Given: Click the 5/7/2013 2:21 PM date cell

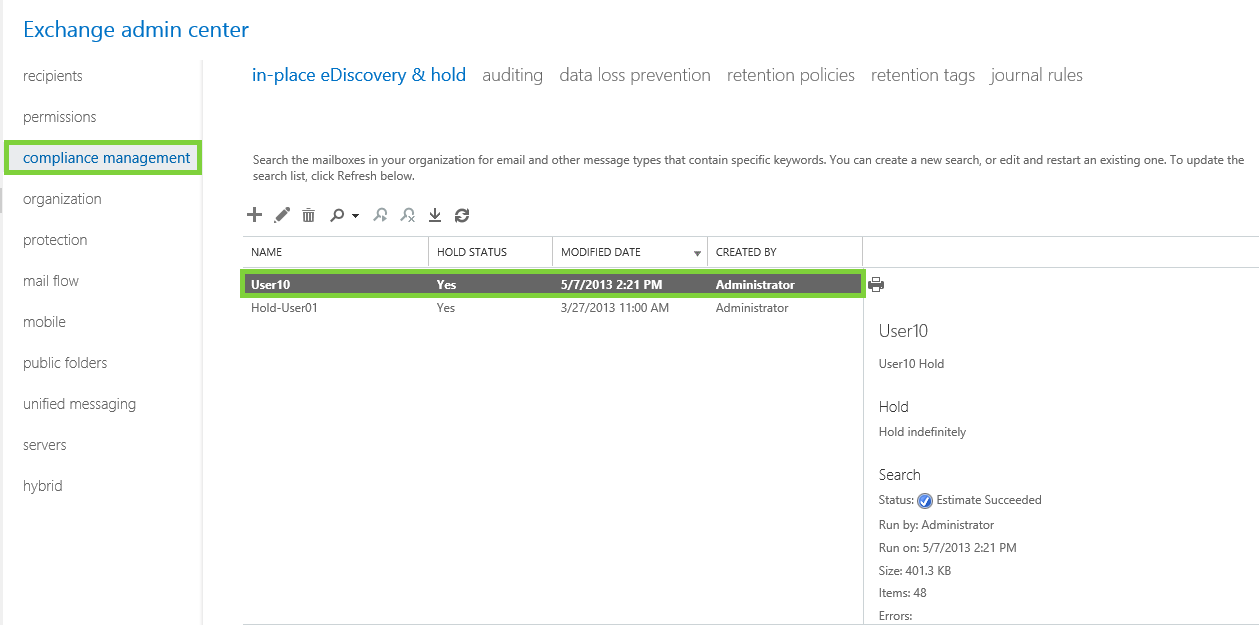Looking at the screenshot, I should 611,285.
